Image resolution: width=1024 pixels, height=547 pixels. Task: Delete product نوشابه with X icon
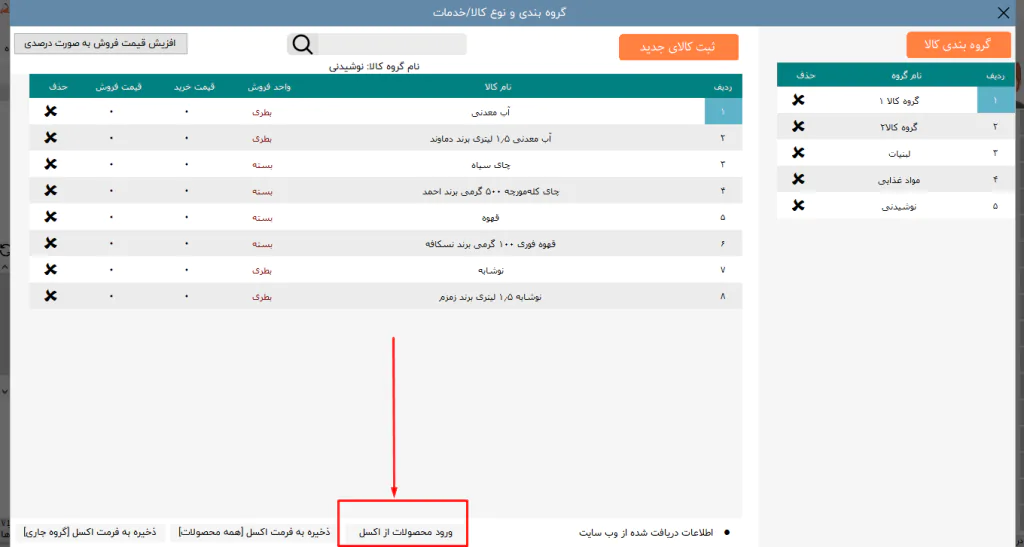coord(50,270)
